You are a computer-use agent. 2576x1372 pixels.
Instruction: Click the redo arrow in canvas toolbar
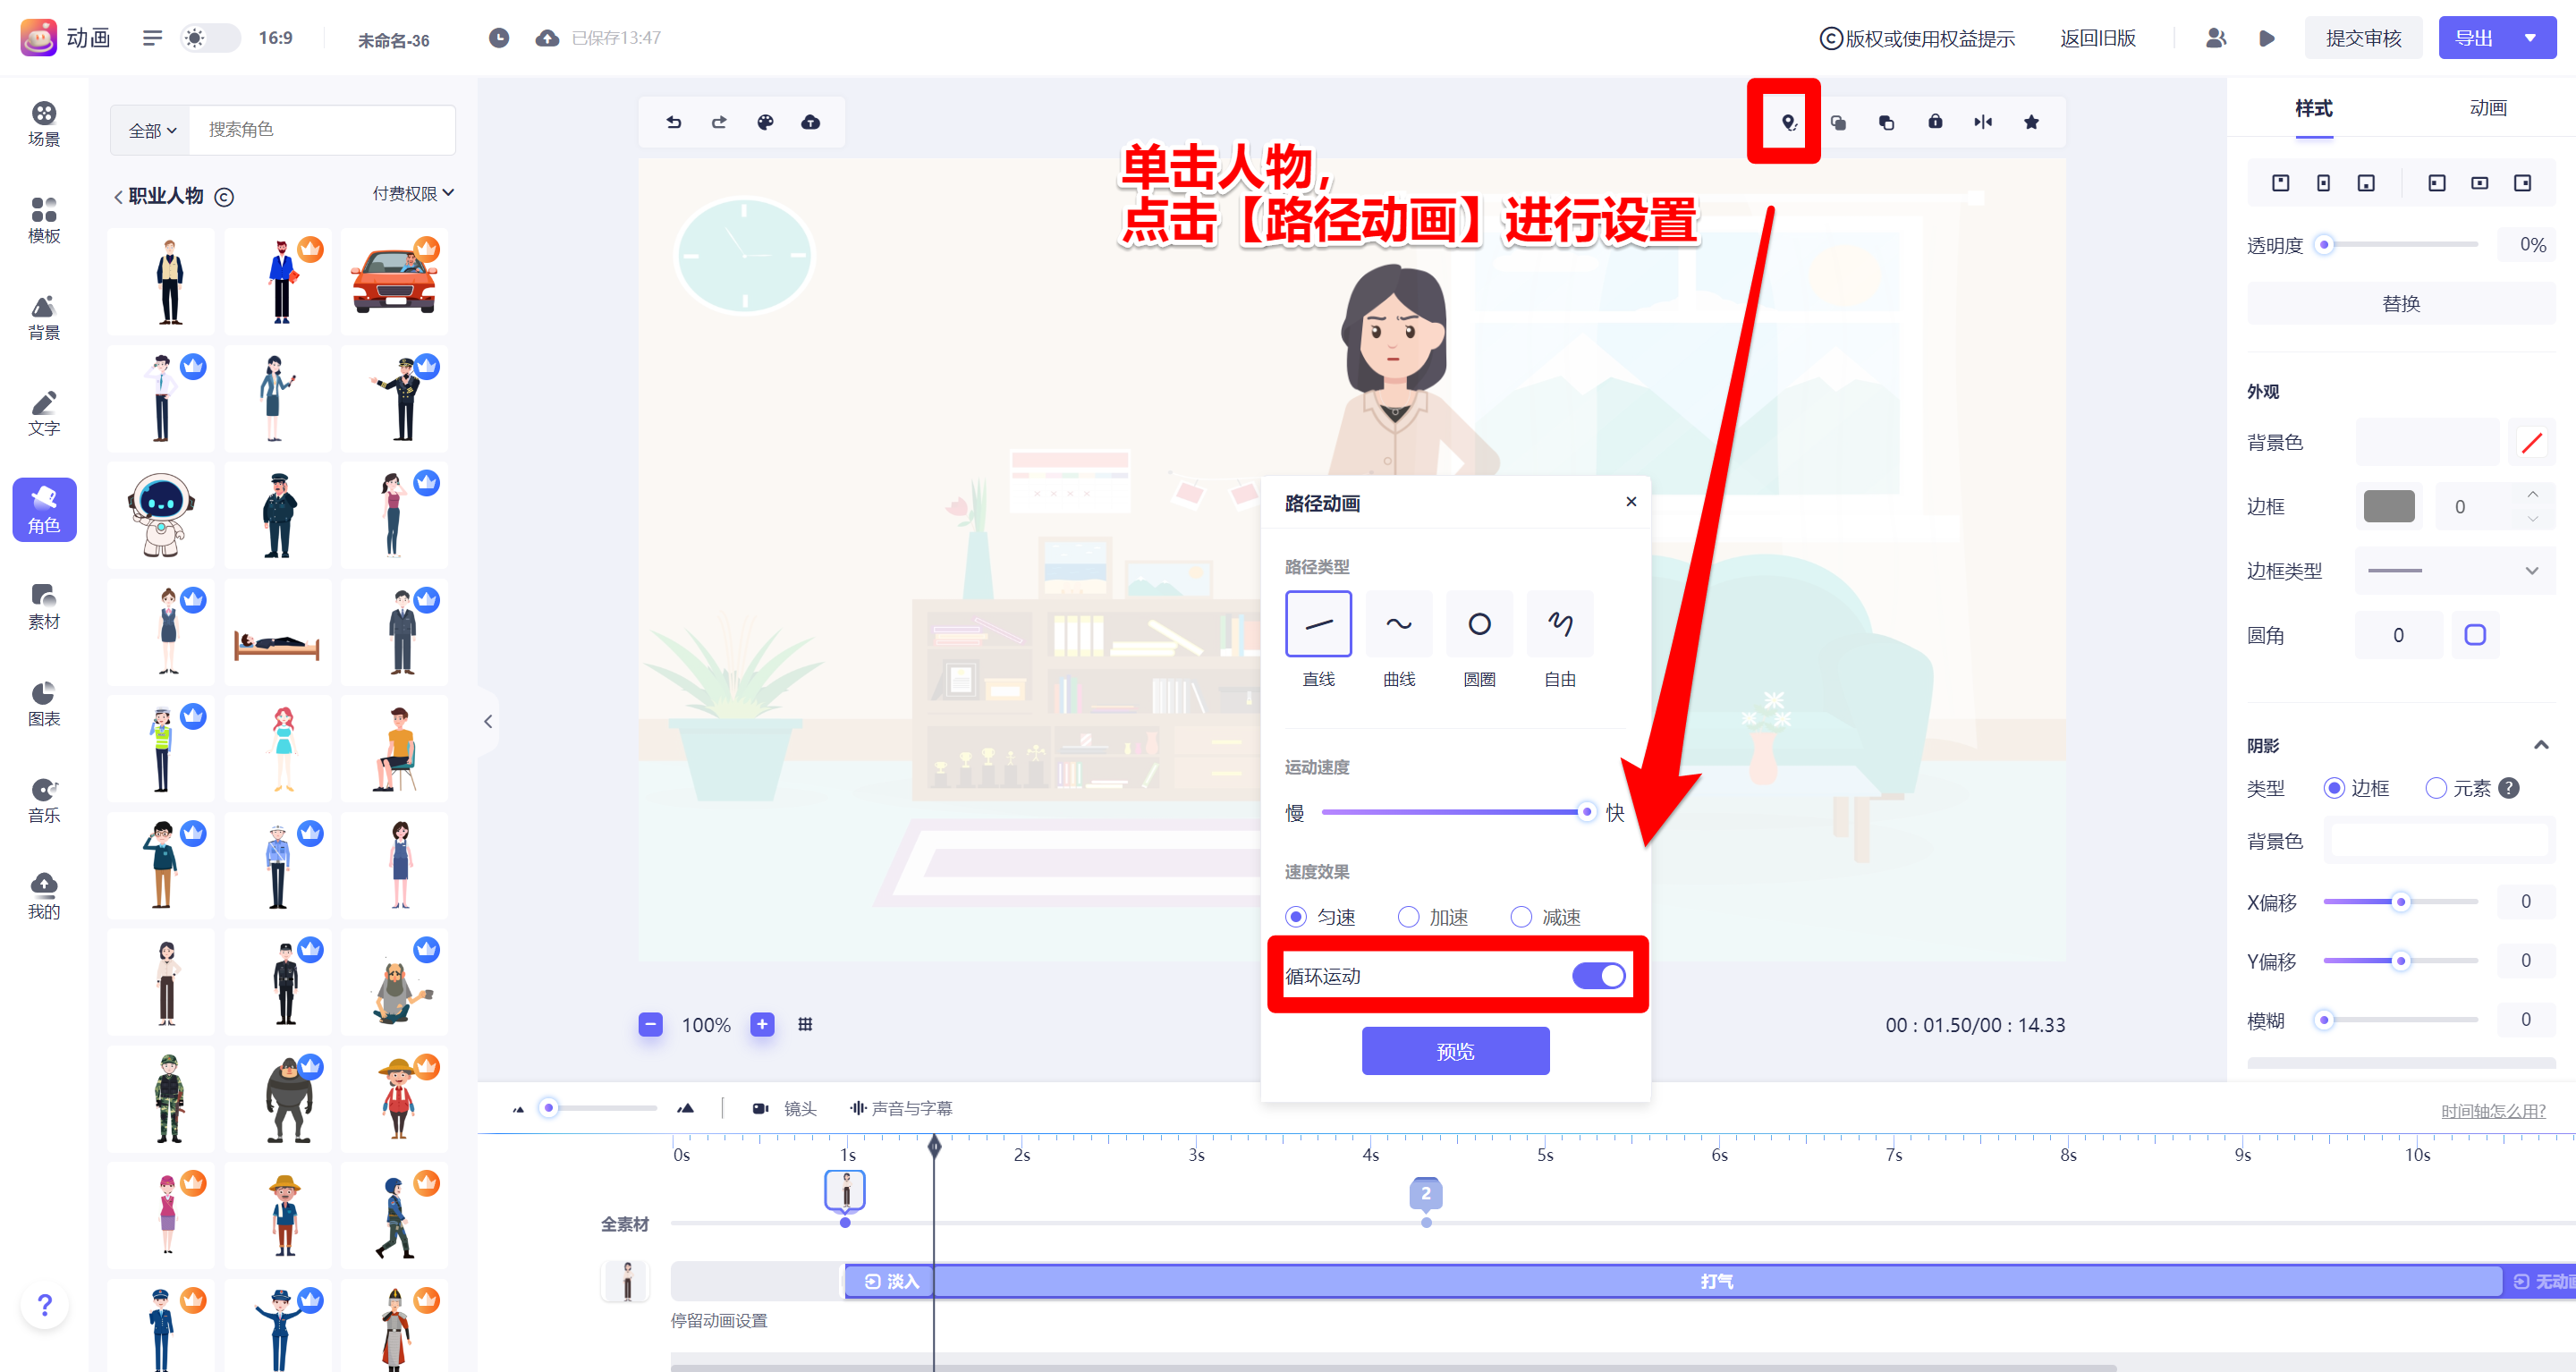(x=719, y=122)
